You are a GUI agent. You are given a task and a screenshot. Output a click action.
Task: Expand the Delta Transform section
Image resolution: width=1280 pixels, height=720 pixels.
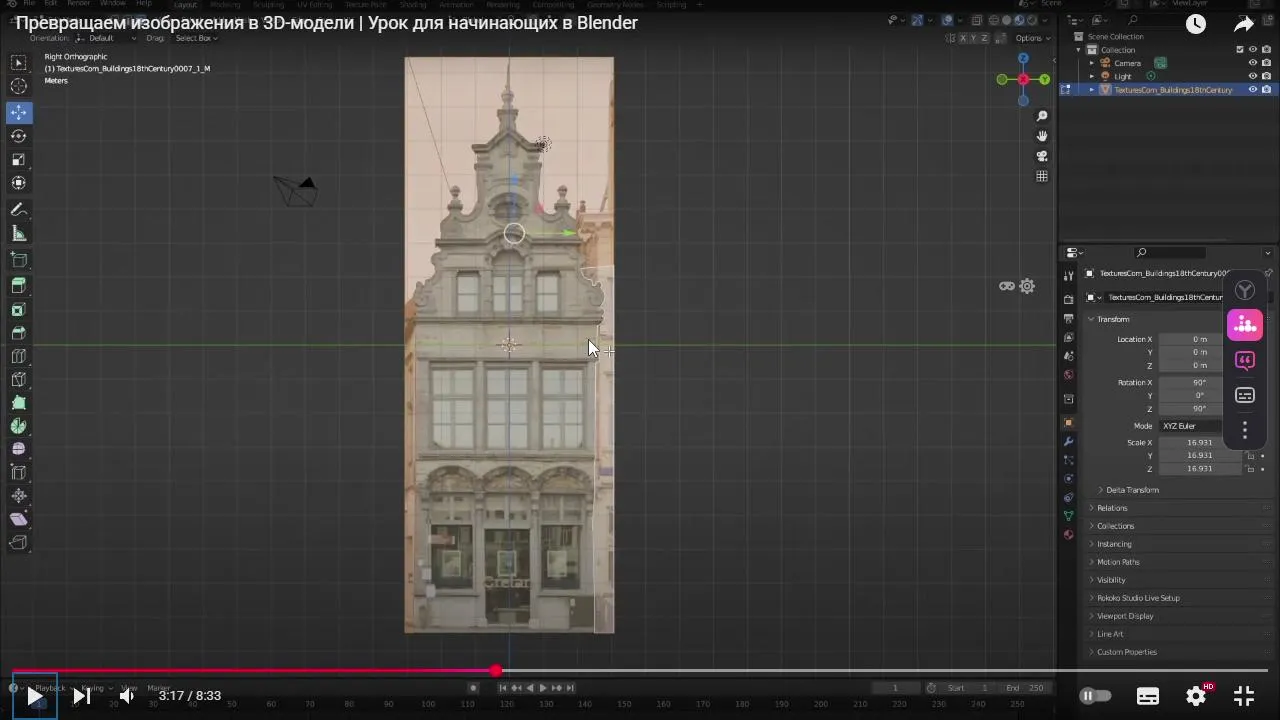pyautogui.click(x=1132, y=490)
